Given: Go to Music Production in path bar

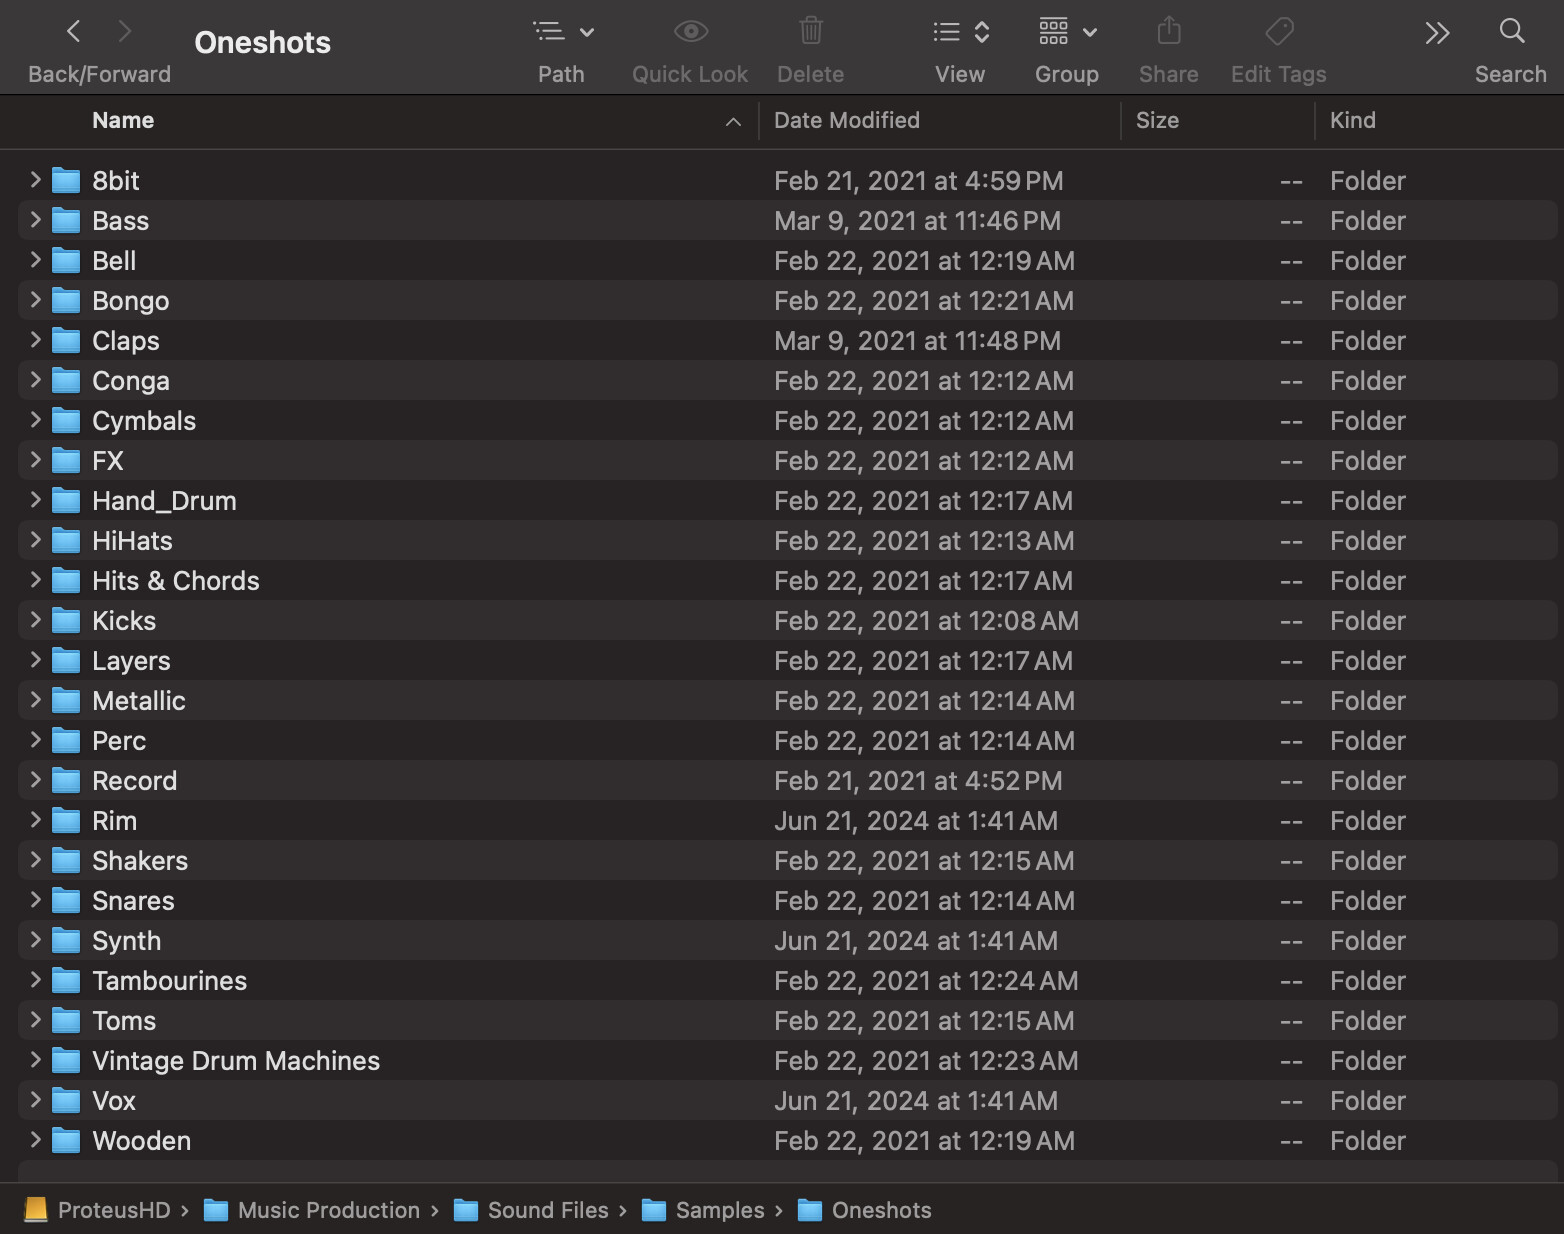Looking at the screenshot, I should (311, 1210).
